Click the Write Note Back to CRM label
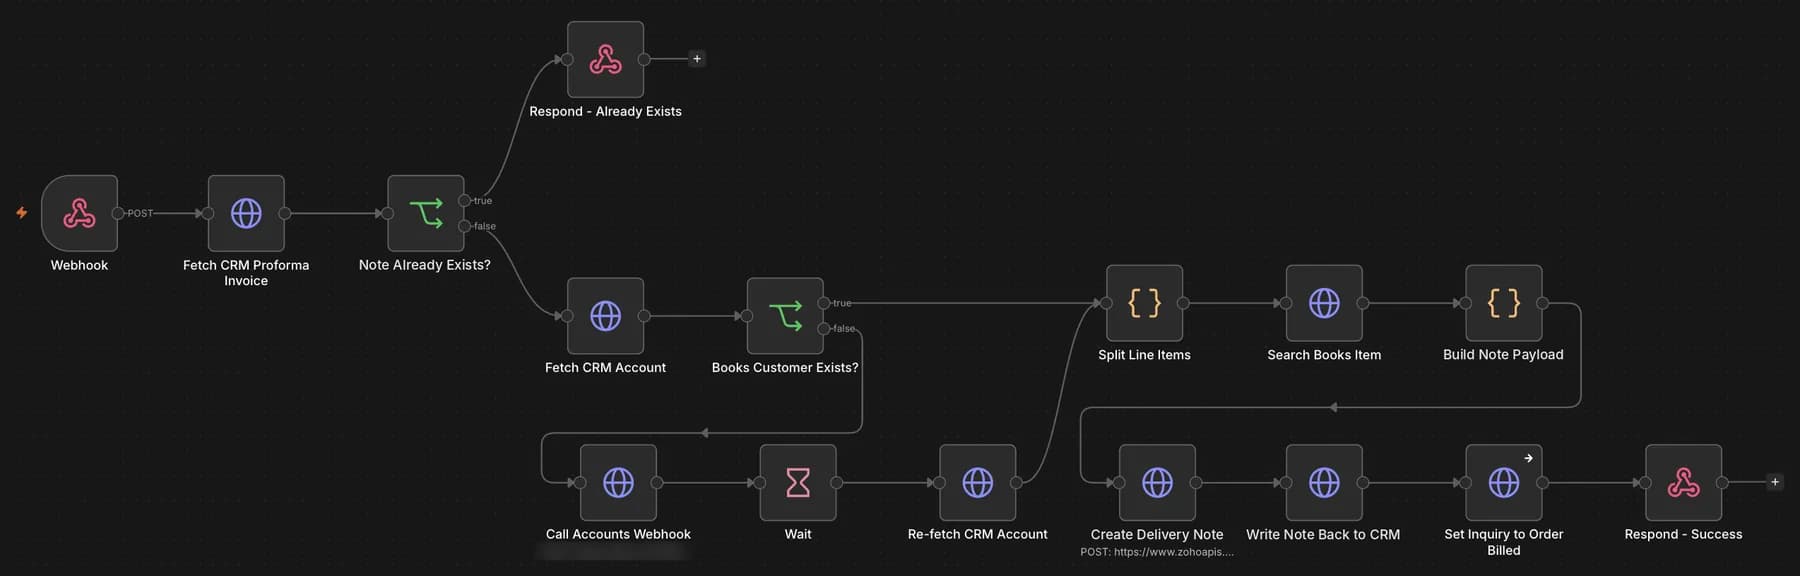The height and width of the screenshot is (576, 1800). (1323, 534)
